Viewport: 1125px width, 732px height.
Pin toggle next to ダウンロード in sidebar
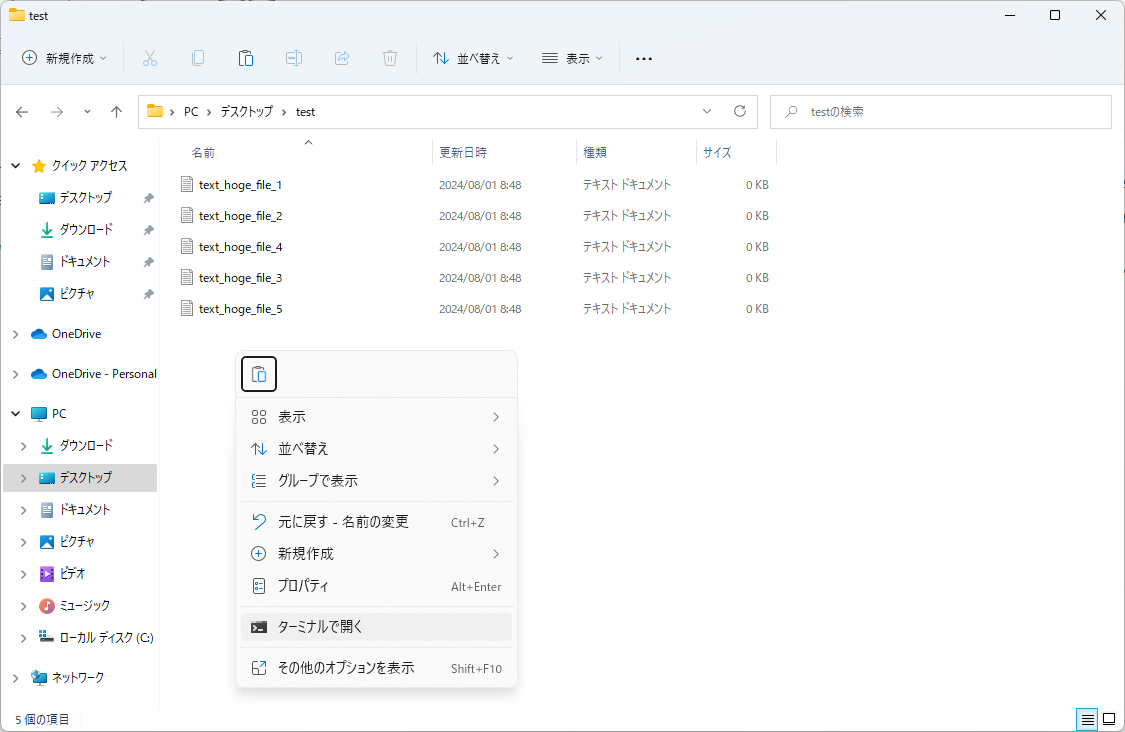click(x=147, y=229)
